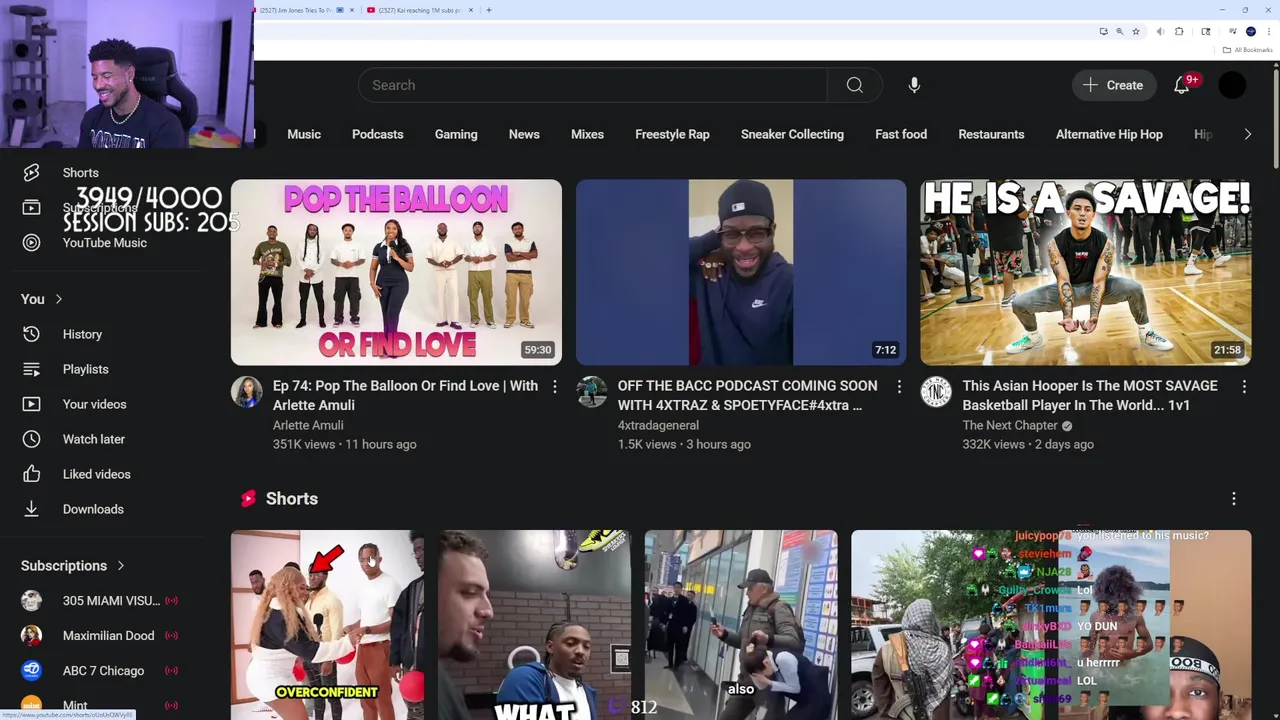1280x720 pixels.
Task: Open the short captioned WHAT
Action: coord(534,625)
